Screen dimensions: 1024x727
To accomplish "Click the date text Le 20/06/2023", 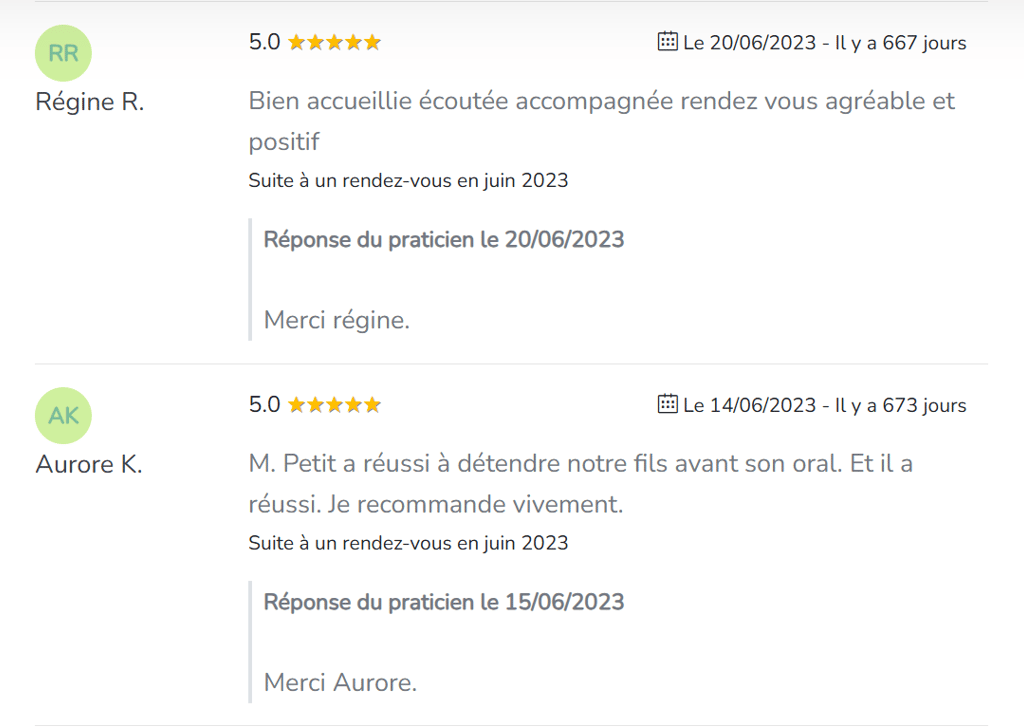I will (750, 43).
